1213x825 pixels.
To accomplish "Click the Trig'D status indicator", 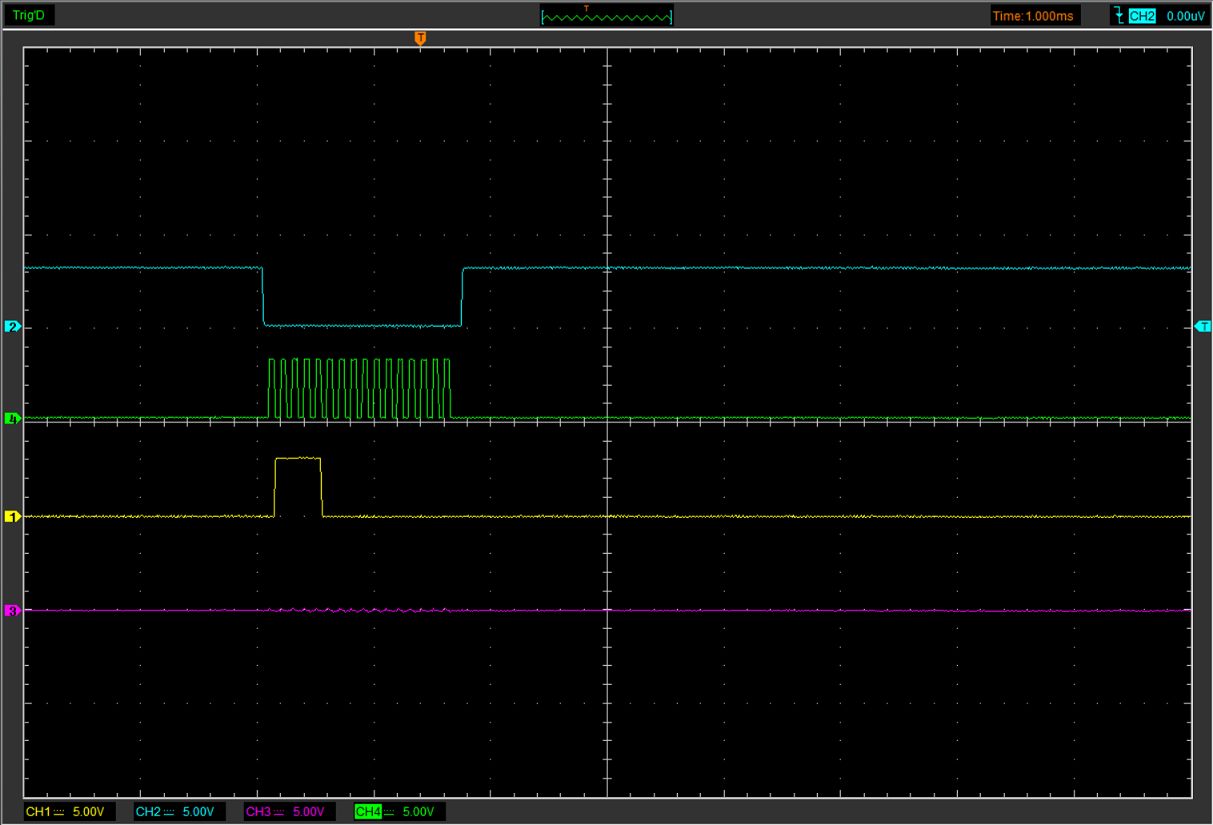I will coord(28,15).
